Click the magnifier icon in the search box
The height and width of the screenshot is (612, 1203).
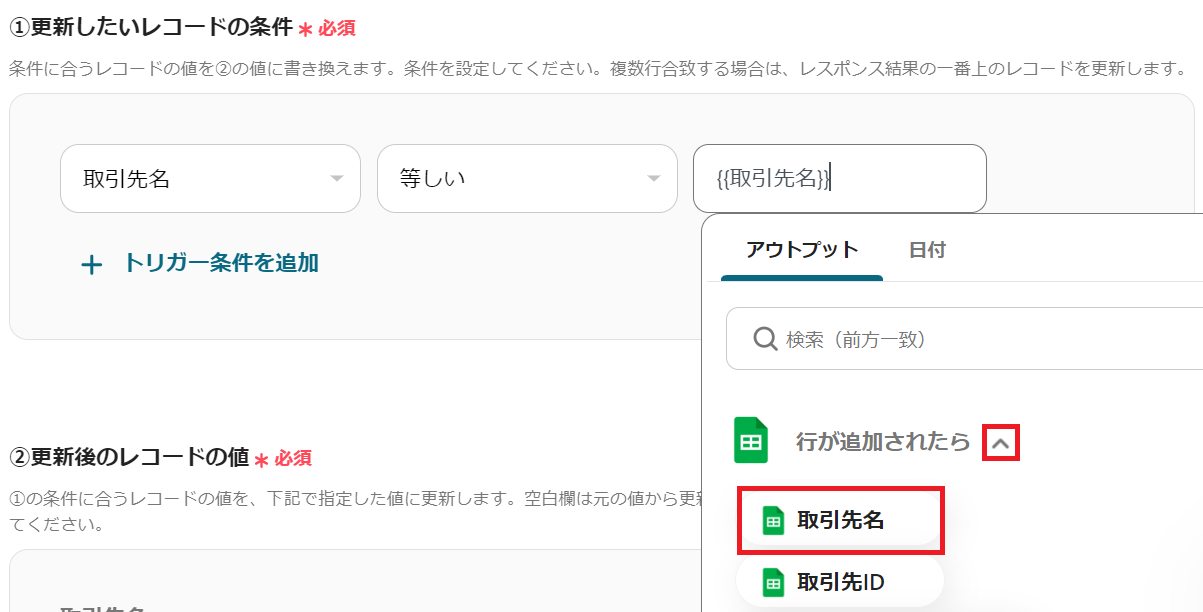click(x=765, y=340)
